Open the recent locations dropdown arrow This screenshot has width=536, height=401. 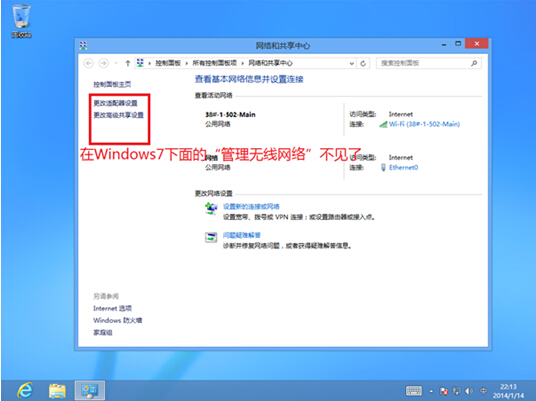(x=116, y=63)
